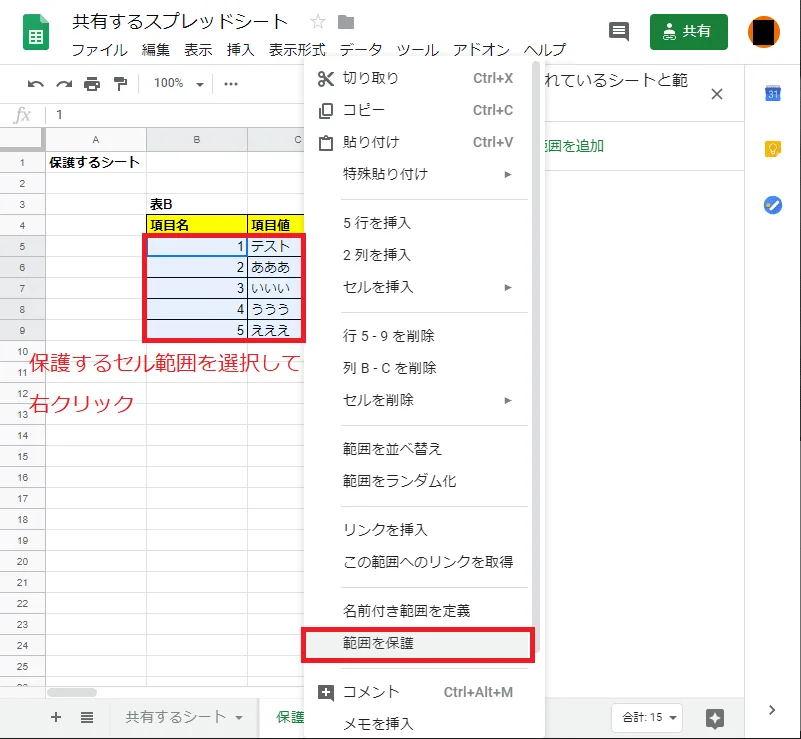The width and height of the screenshot is (801, 739).
Task: Add a new sheet with plus
Action: pyautogui.click(x=56, y=717)
